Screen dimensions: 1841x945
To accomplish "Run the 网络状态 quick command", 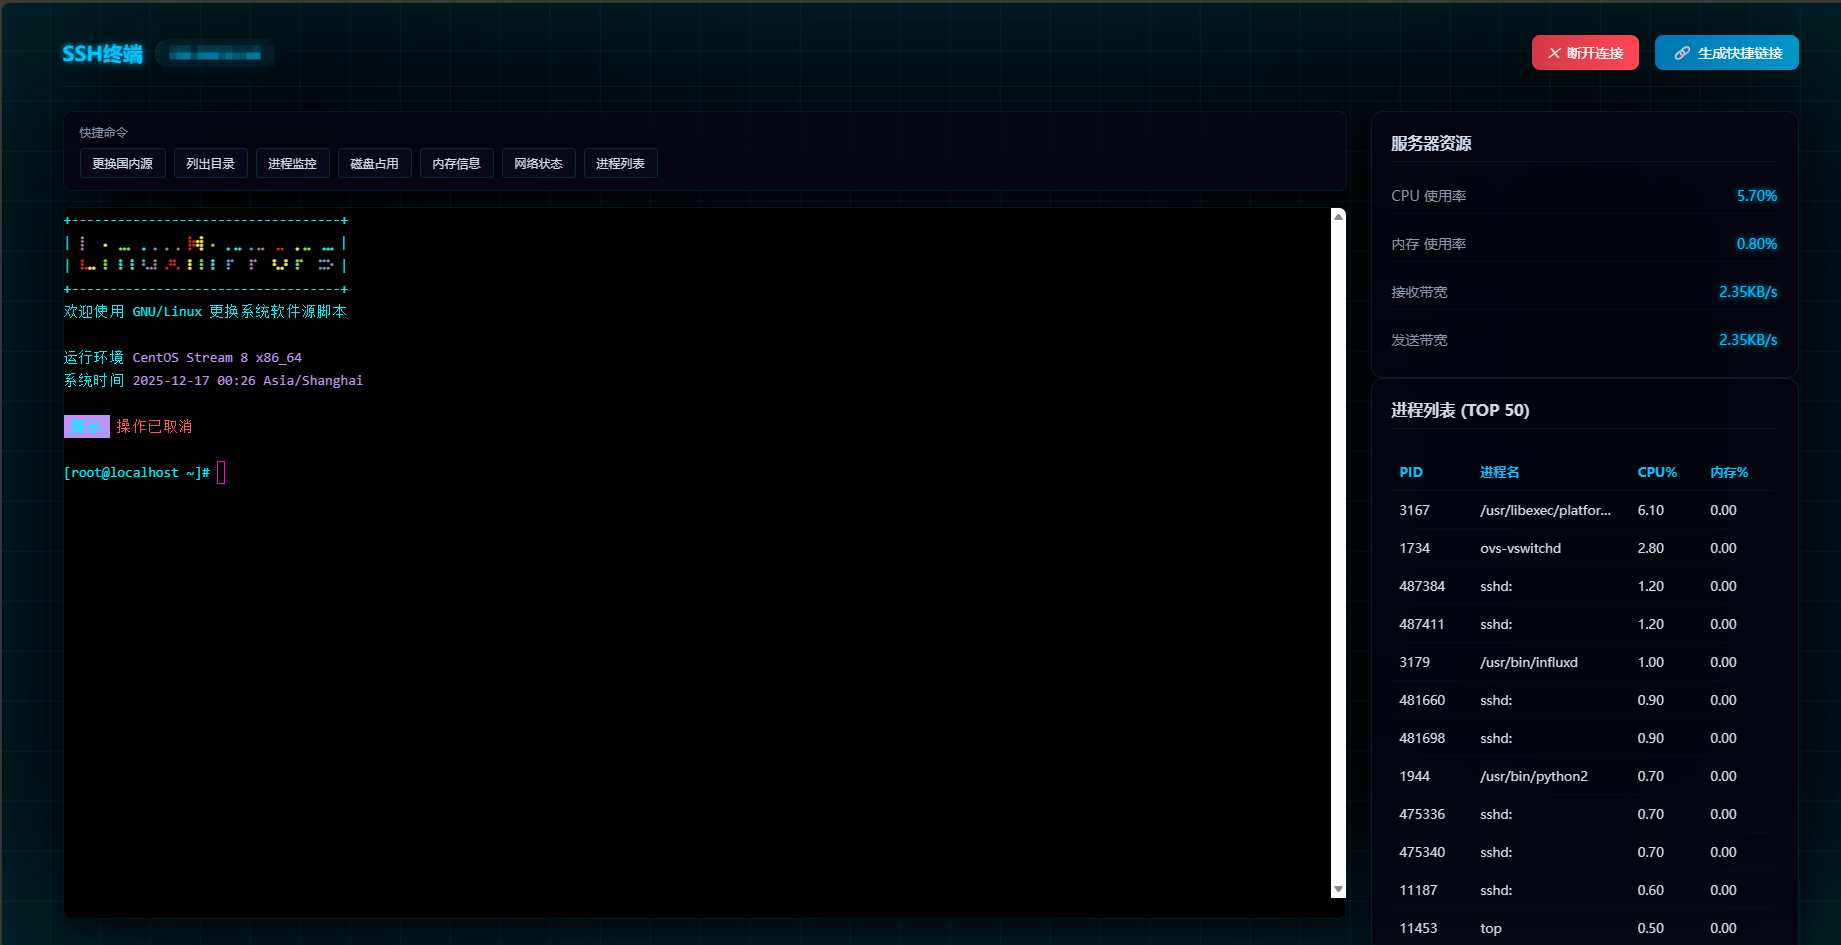I will pos(539,164).
